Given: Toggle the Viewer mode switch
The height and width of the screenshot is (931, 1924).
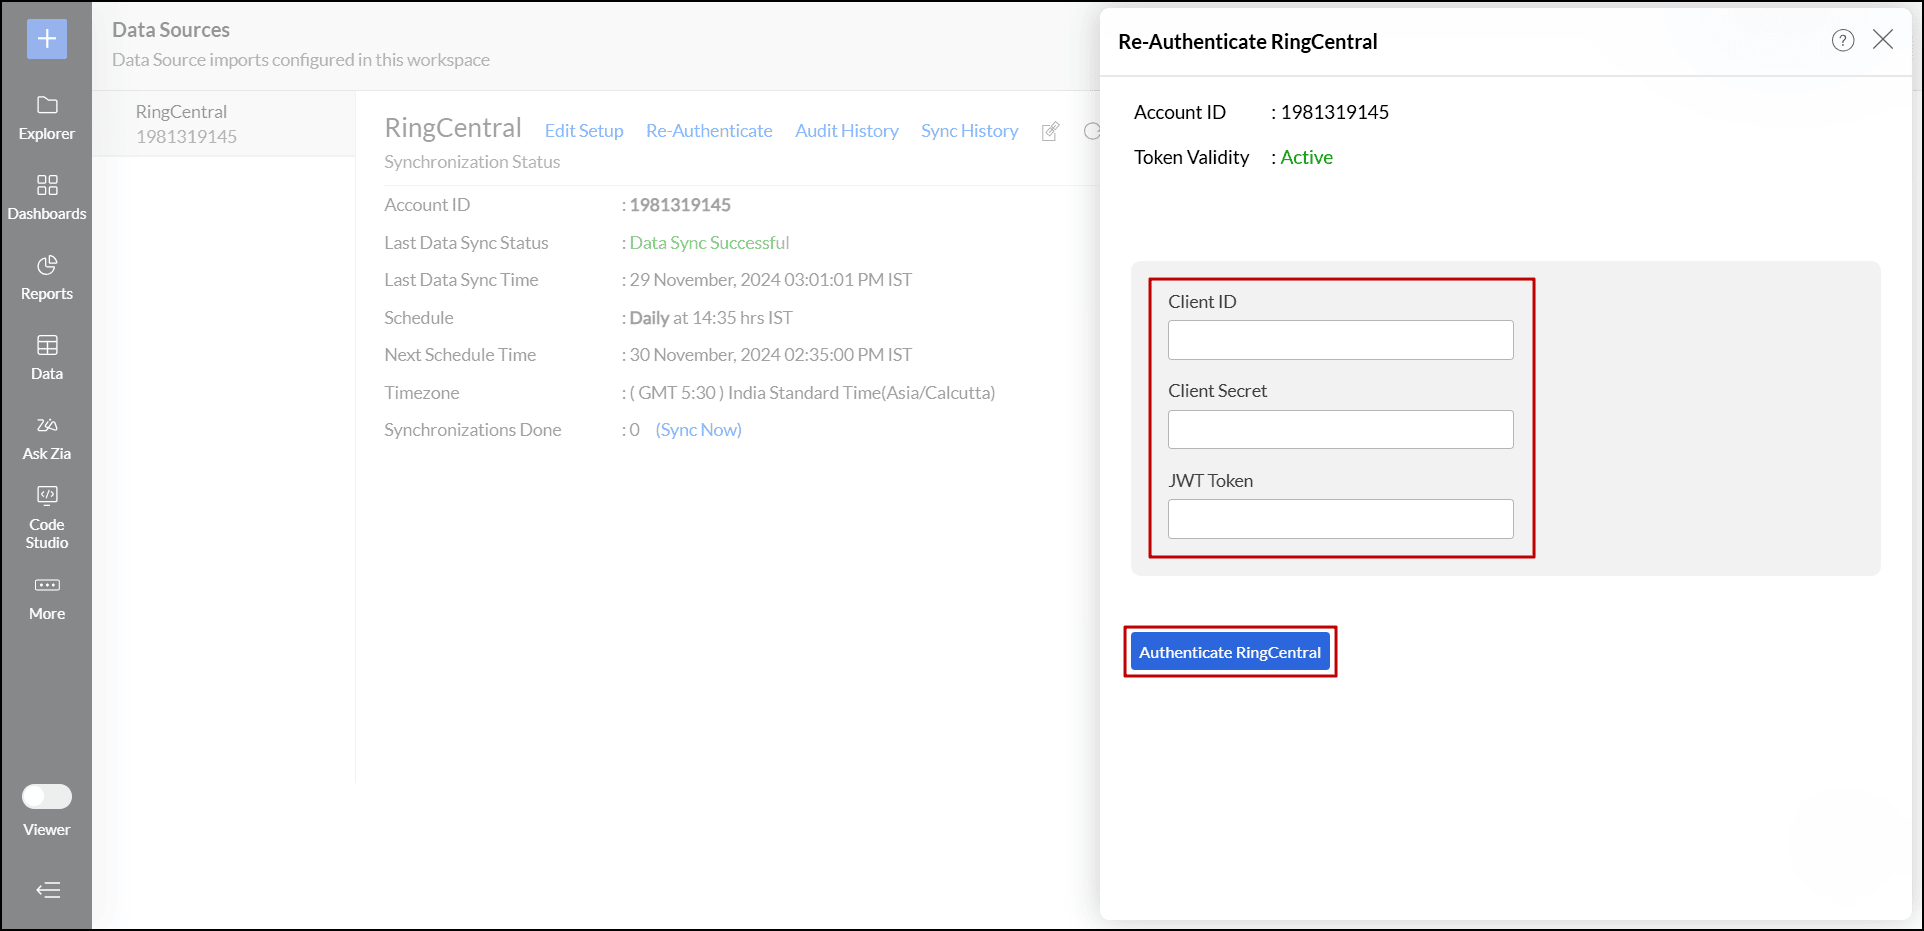Looking at the screenshot, I should (46, 796).
